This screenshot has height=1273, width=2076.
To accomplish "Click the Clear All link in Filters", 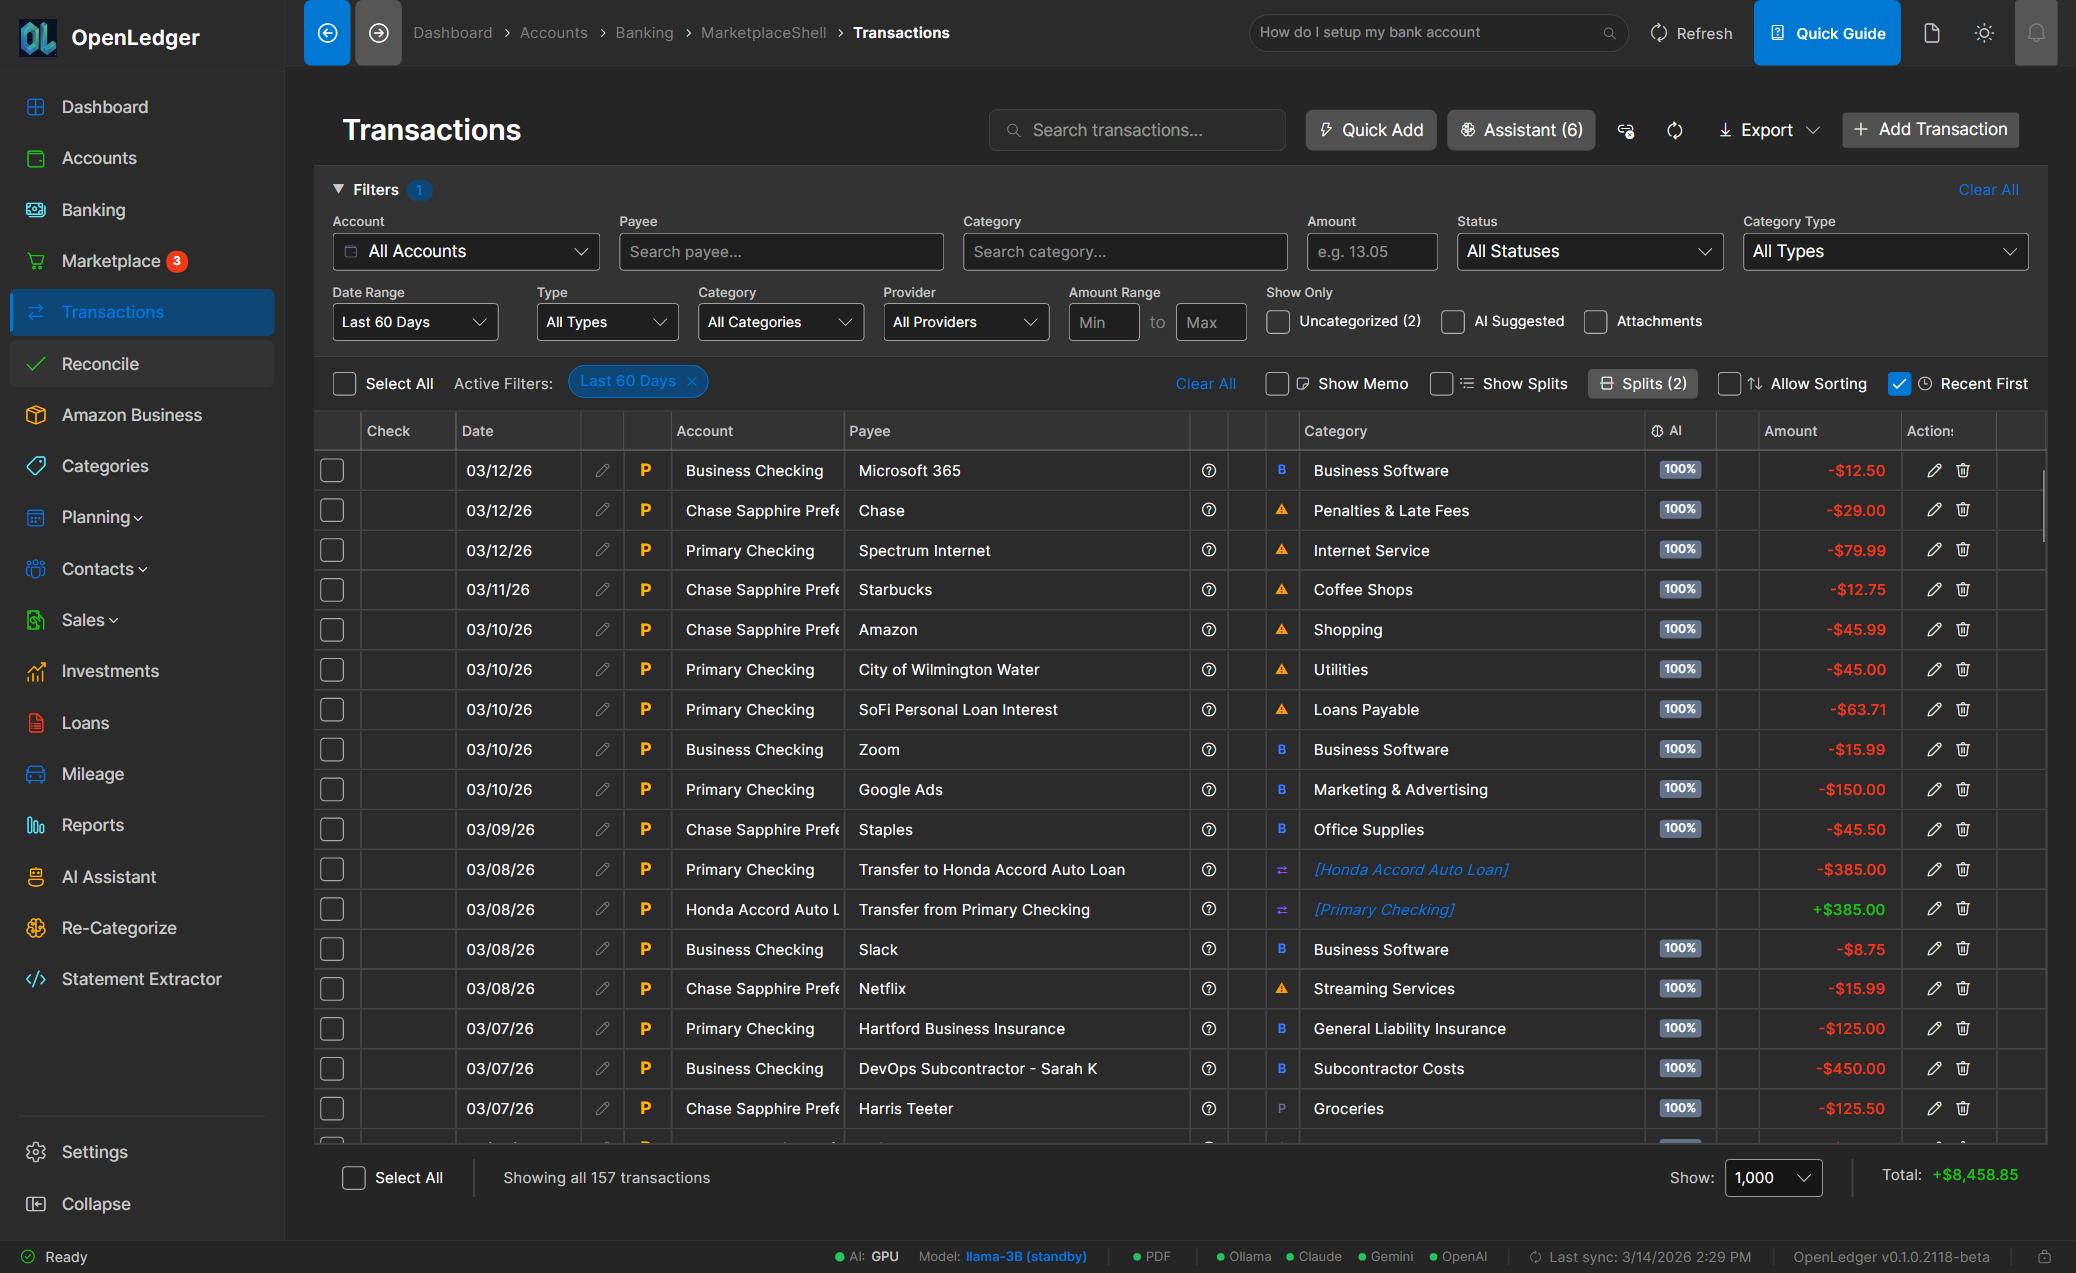I will coord(1988,190).
